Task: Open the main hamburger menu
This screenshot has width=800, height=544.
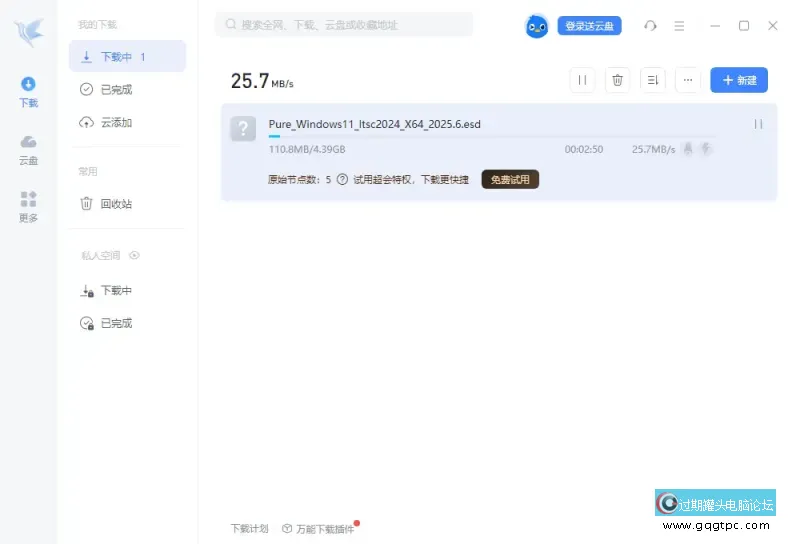Action: [679, 26]
